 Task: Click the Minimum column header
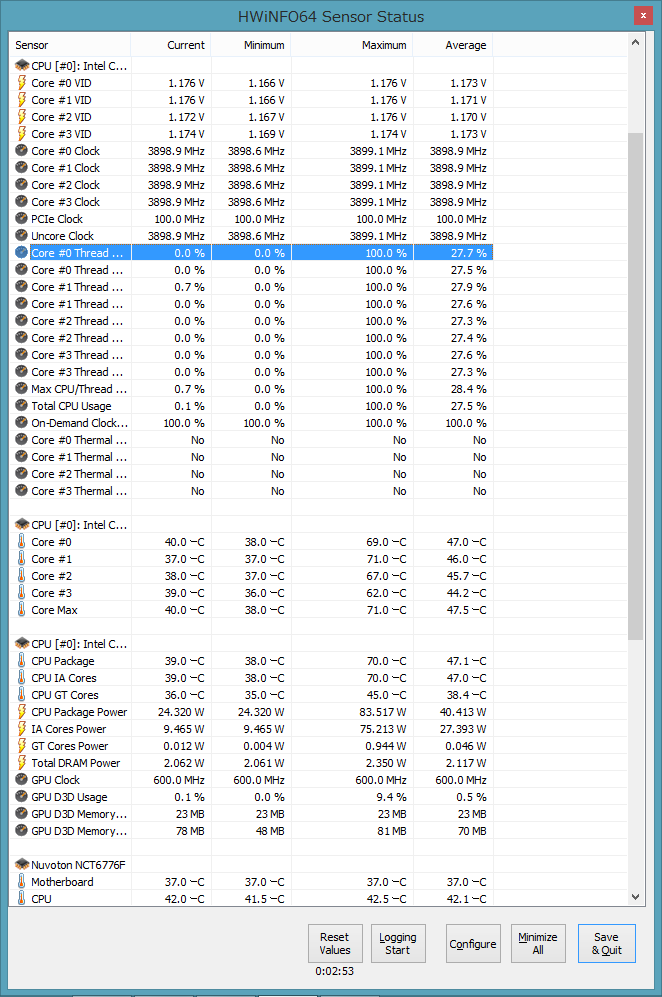[x=251, y=45]
